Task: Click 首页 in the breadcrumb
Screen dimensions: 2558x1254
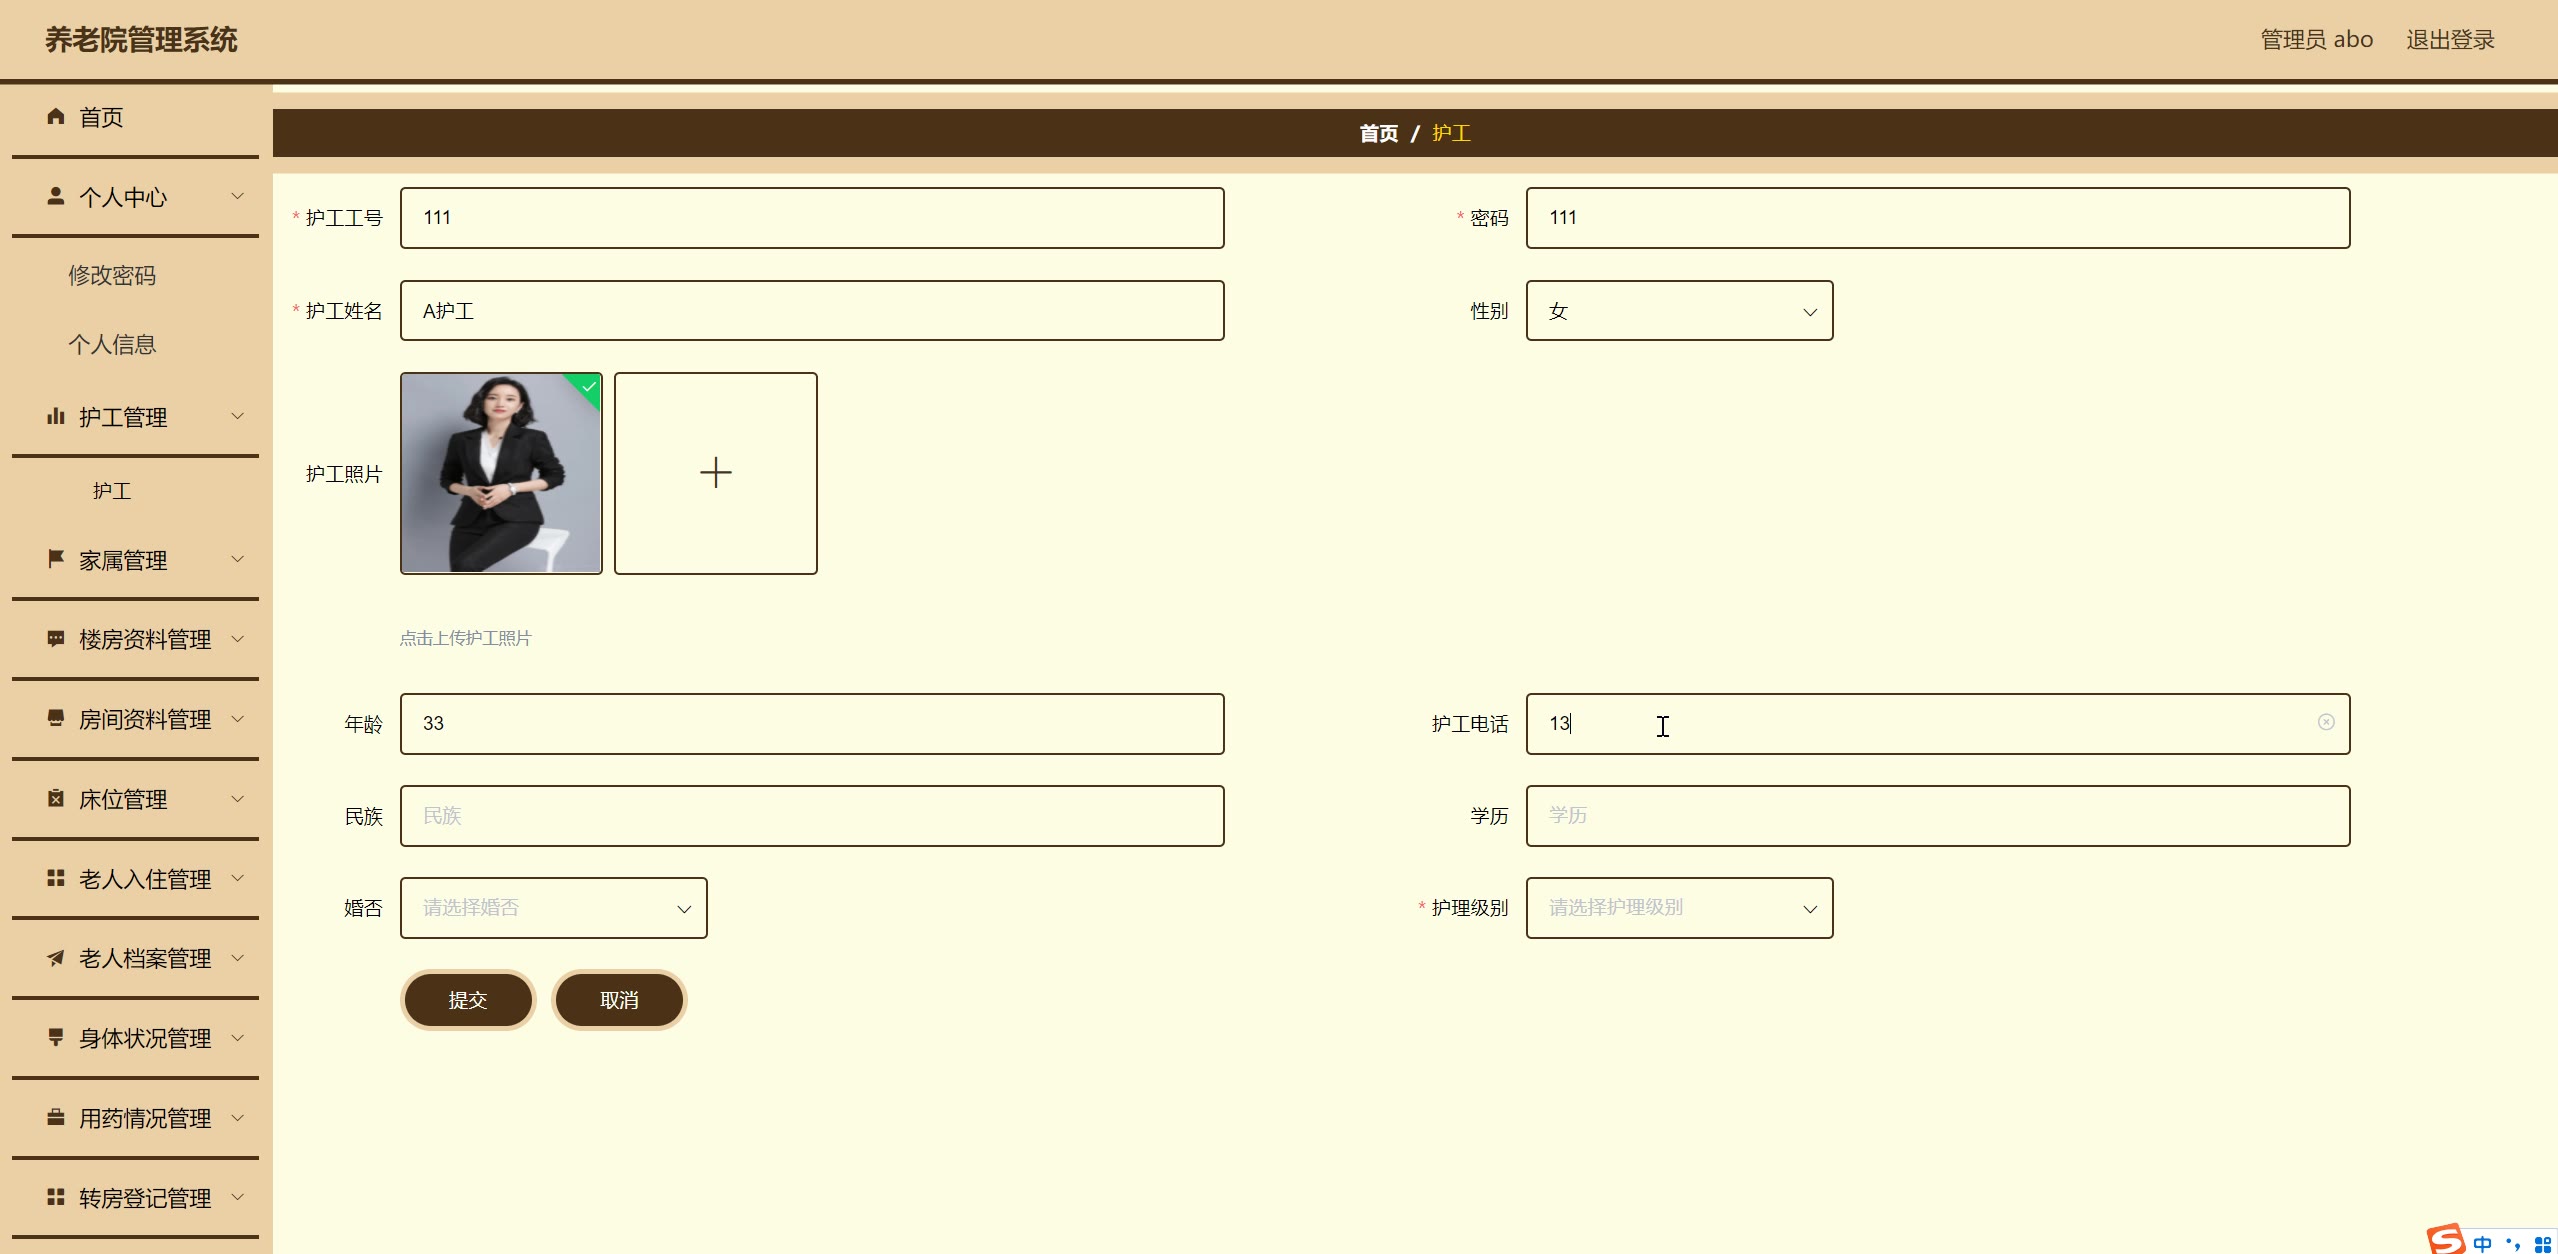Action: point(1378,133)
